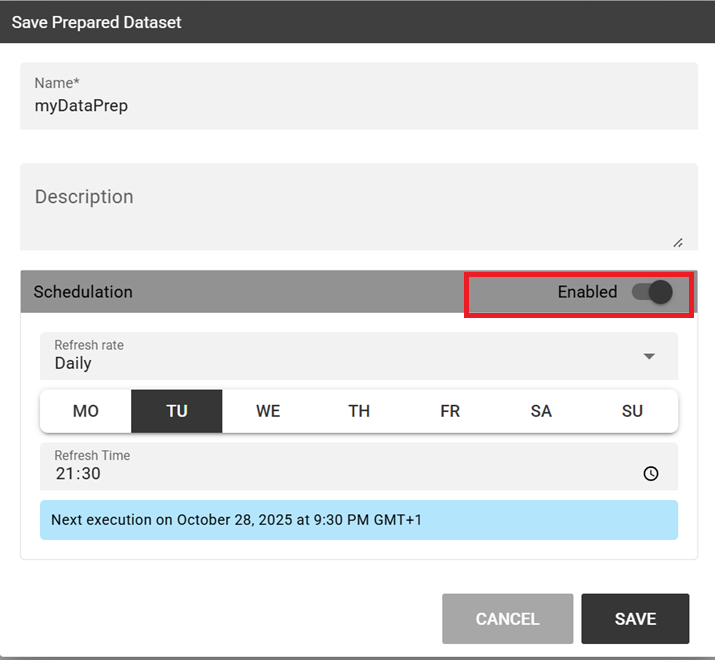Click the CANCEL button

pyautogui.click(x=508, y=618)
